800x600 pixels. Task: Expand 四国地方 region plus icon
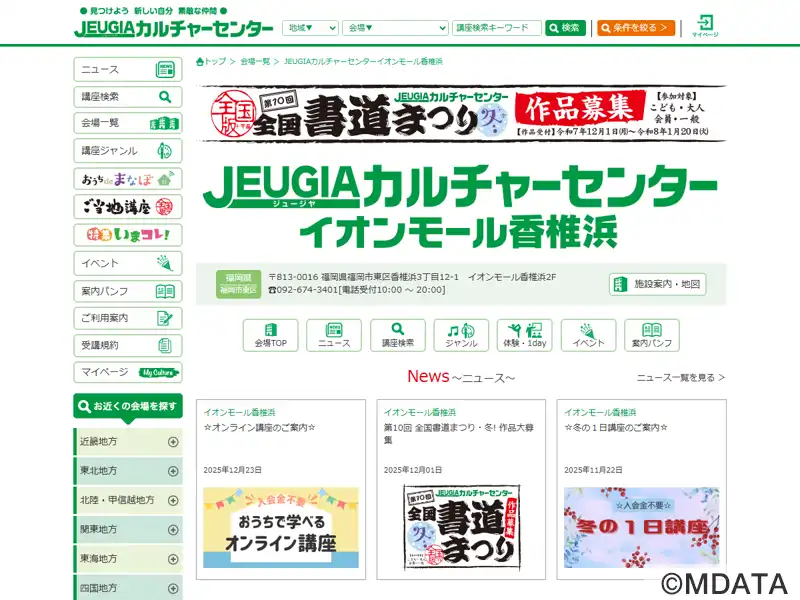173,588
